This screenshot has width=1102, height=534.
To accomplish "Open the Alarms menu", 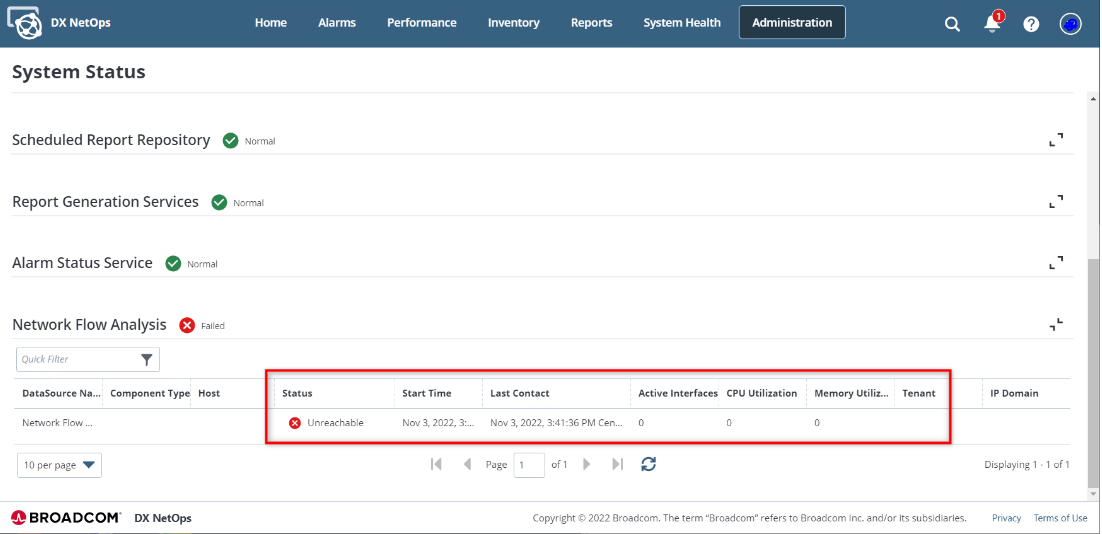I will 337,23.
